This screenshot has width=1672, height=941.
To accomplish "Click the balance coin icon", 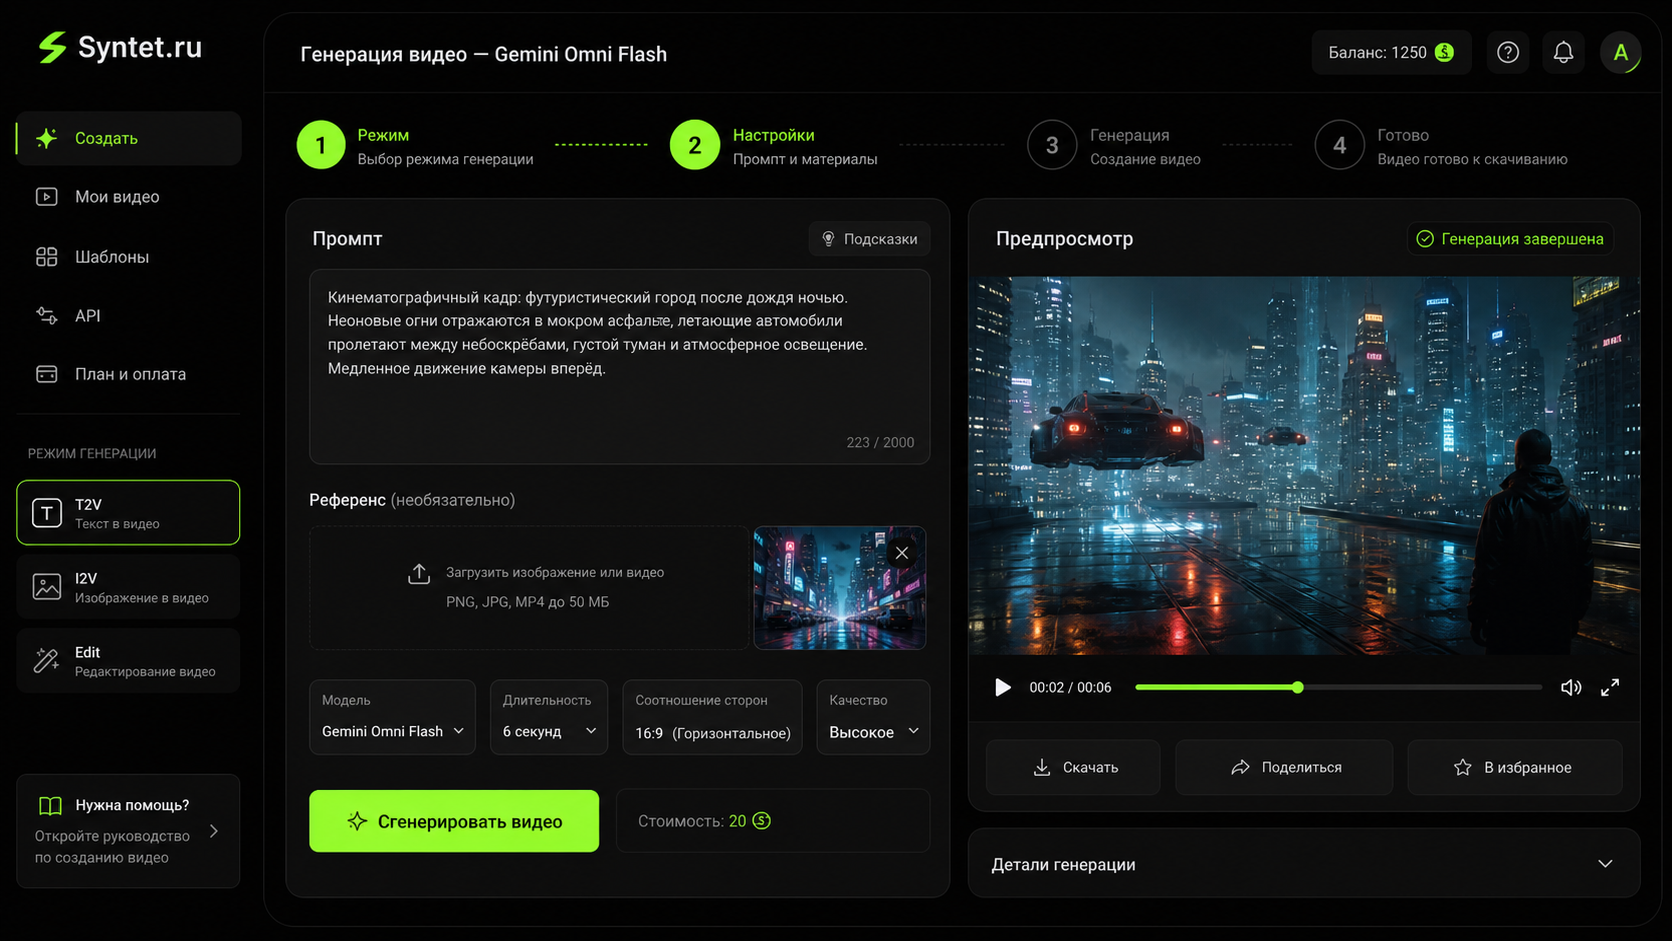I will tap(1444, 52).
